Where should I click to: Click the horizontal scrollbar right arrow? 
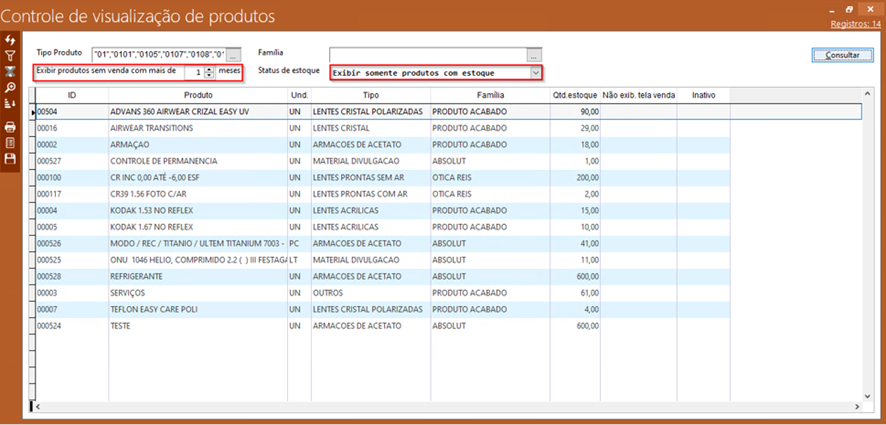coord(857,406)
